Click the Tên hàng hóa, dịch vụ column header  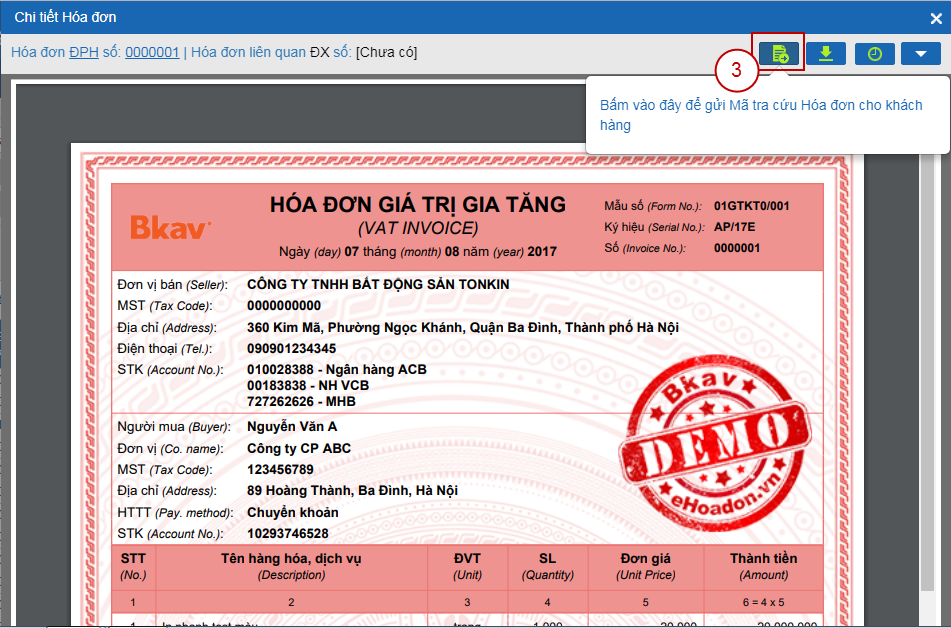coord(291,566)
